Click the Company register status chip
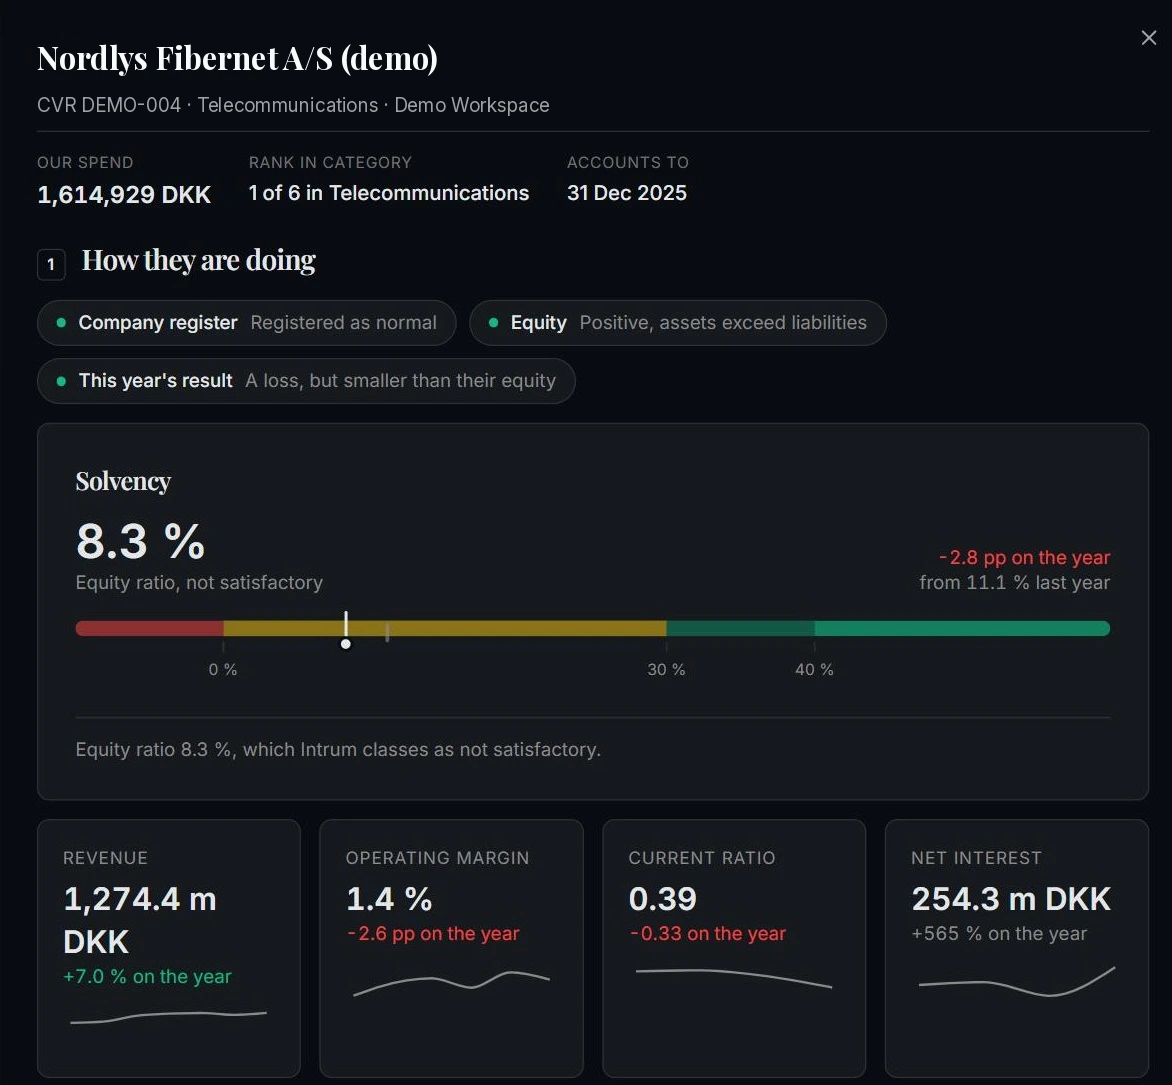 click(247, 323)
